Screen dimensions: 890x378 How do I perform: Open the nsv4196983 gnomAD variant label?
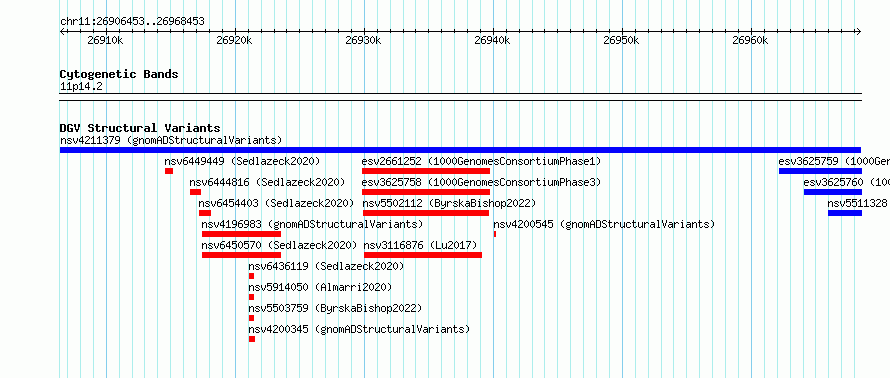[313, 224]
